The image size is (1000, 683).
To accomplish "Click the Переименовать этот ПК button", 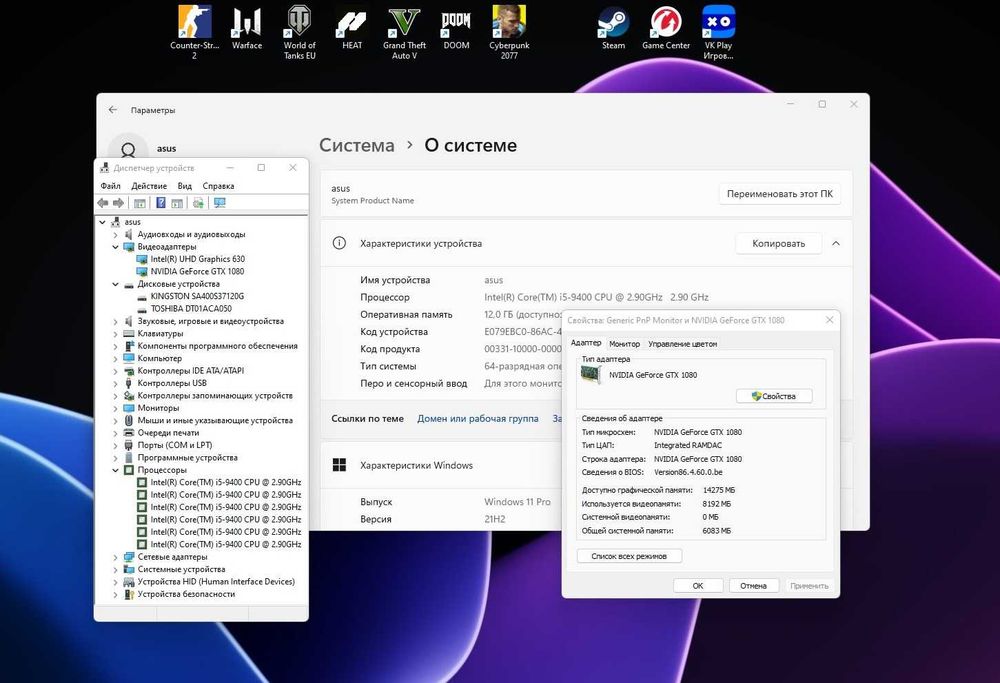I will tap(779, 194).
